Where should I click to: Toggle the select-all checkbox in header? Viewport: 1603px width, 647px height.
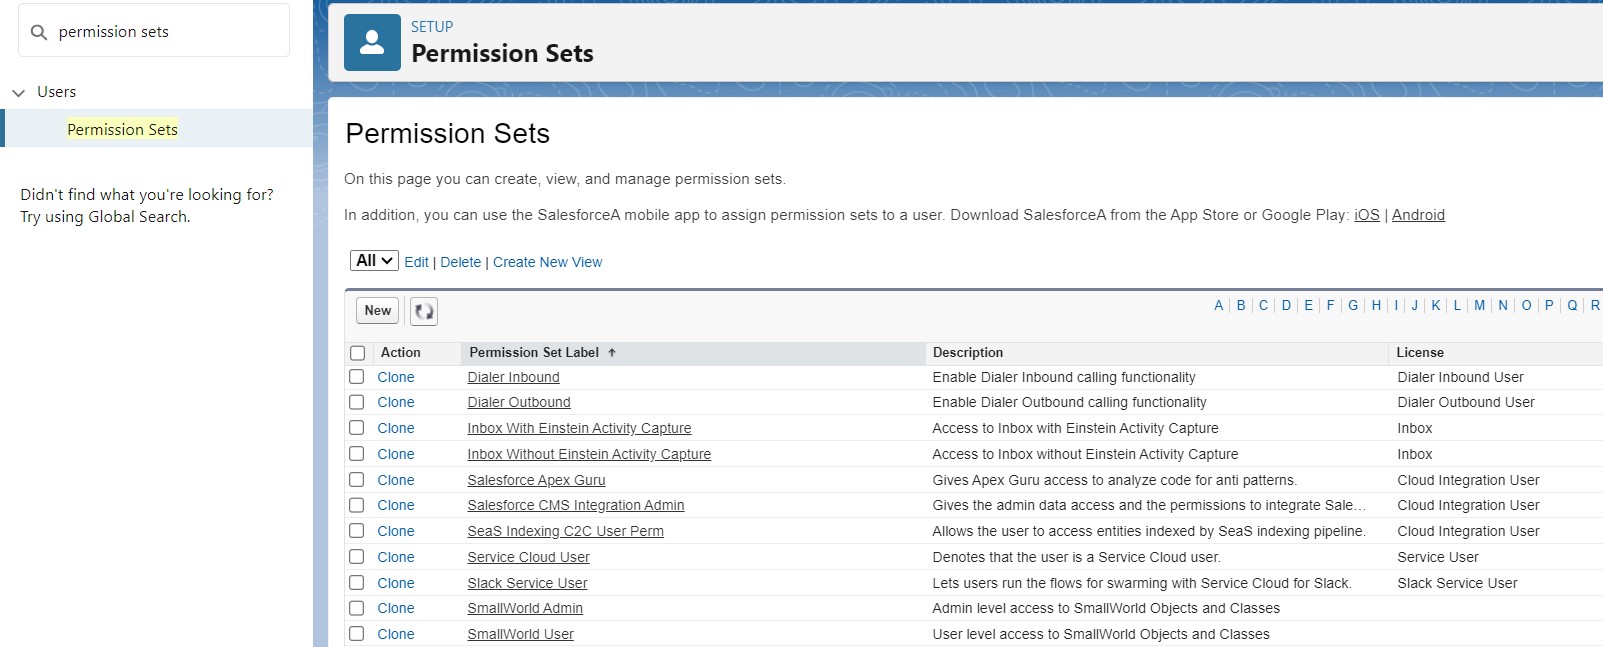[x=357, y=353]
